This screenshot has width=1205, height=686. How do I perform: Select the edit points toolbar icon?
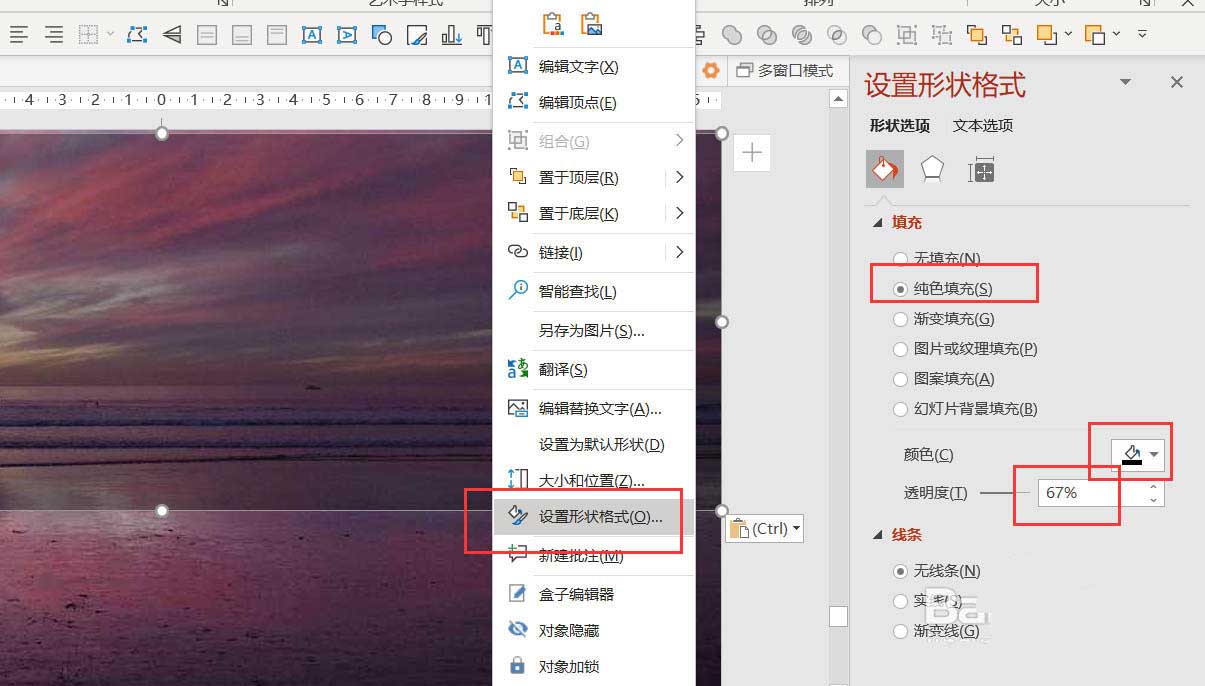click(137, 35)
